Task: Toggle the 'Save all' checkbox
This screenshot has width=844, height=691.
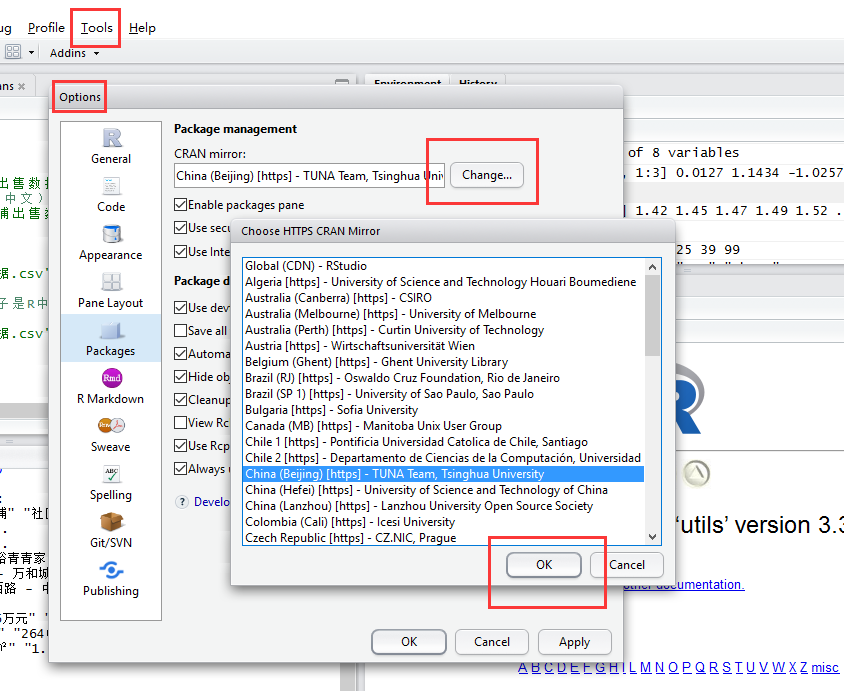Action: 180,330
